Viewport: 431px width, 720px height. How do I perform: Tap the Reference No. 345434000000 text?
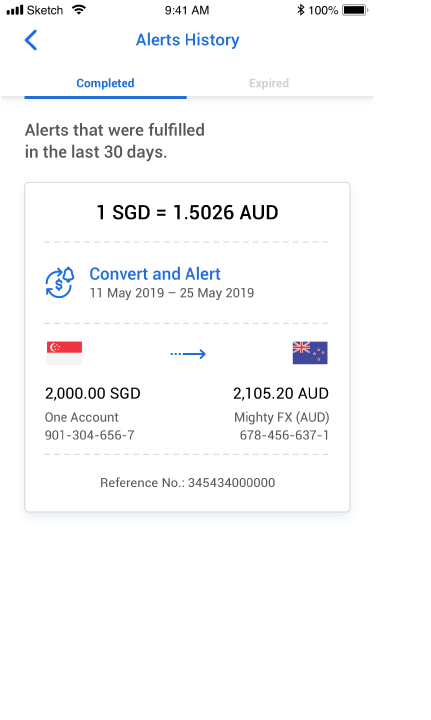pos(187,483)
